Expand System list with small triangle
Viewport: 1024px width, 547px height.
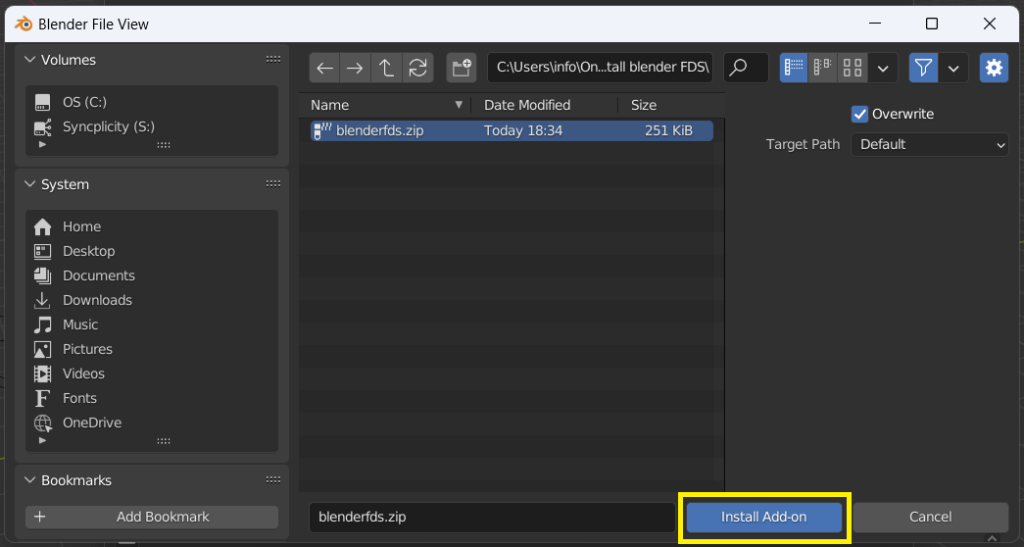click(42, 440)
